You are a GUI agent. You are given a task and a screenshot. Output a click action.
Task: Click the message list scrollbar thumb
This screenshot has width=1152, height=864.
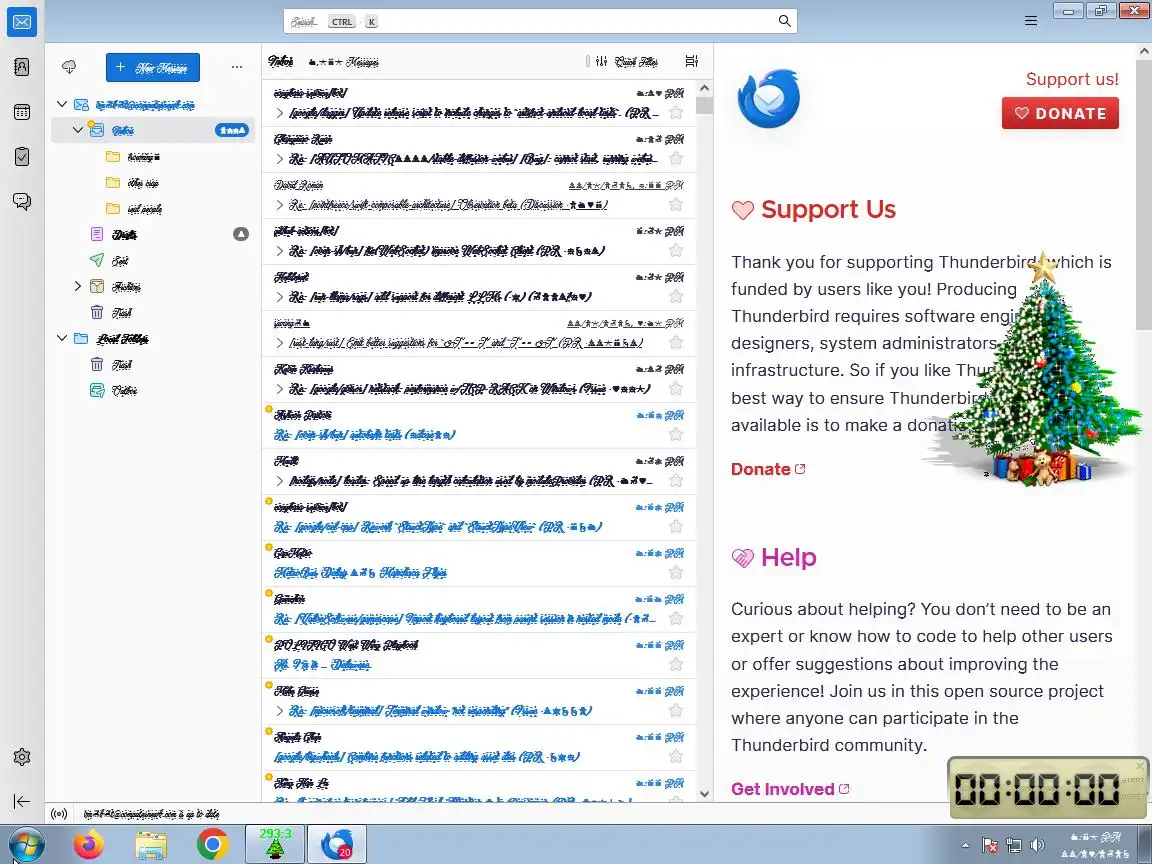[704, 105]
